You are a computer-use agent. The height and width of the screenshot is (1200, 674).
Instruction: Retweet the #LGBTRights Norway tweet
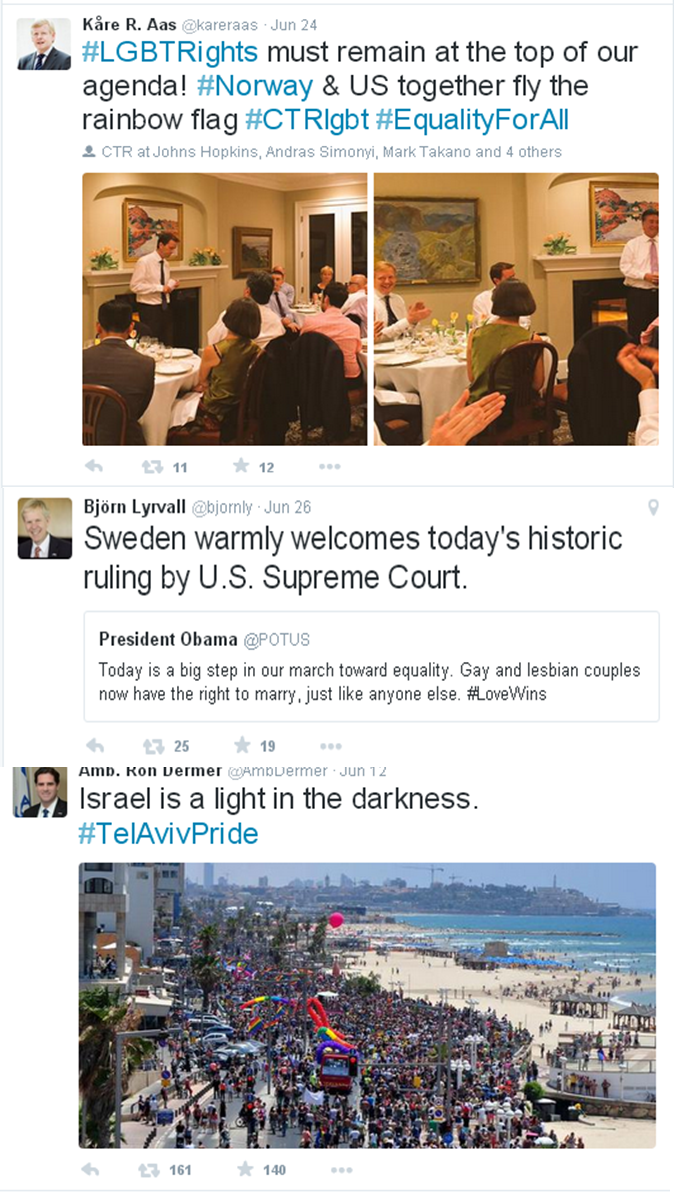point(153,466)
